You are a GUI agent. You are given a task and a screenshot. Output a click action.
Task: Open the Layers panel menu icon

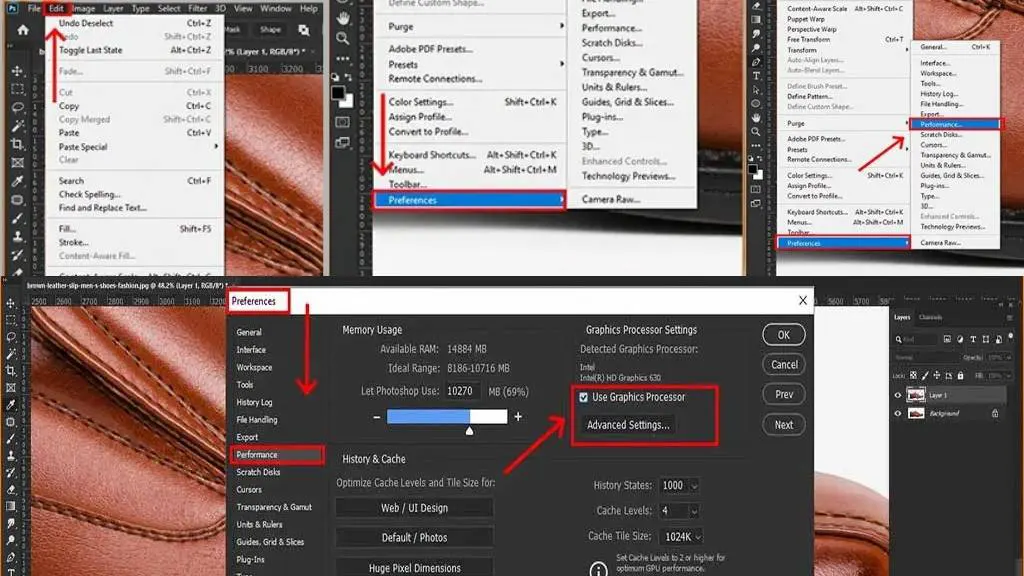(x=1010, y=317)
